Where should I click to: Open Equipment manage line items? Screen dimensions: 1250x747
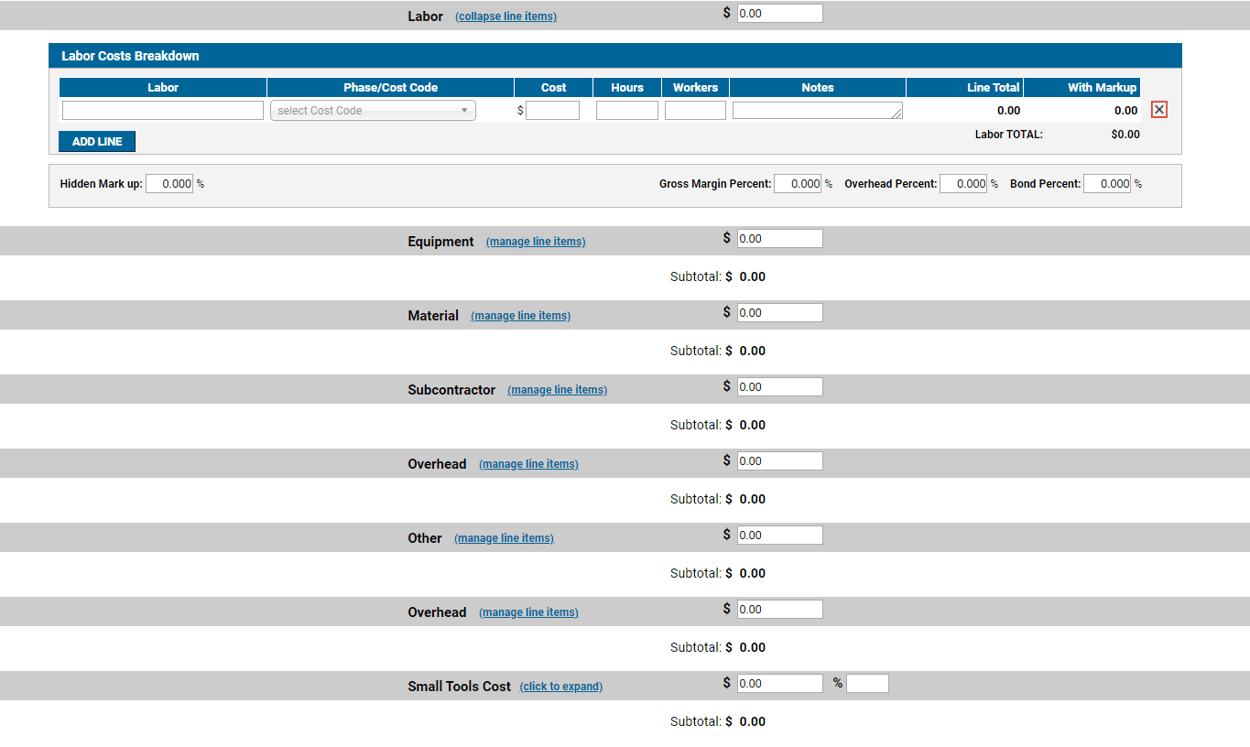coord(536,242)
